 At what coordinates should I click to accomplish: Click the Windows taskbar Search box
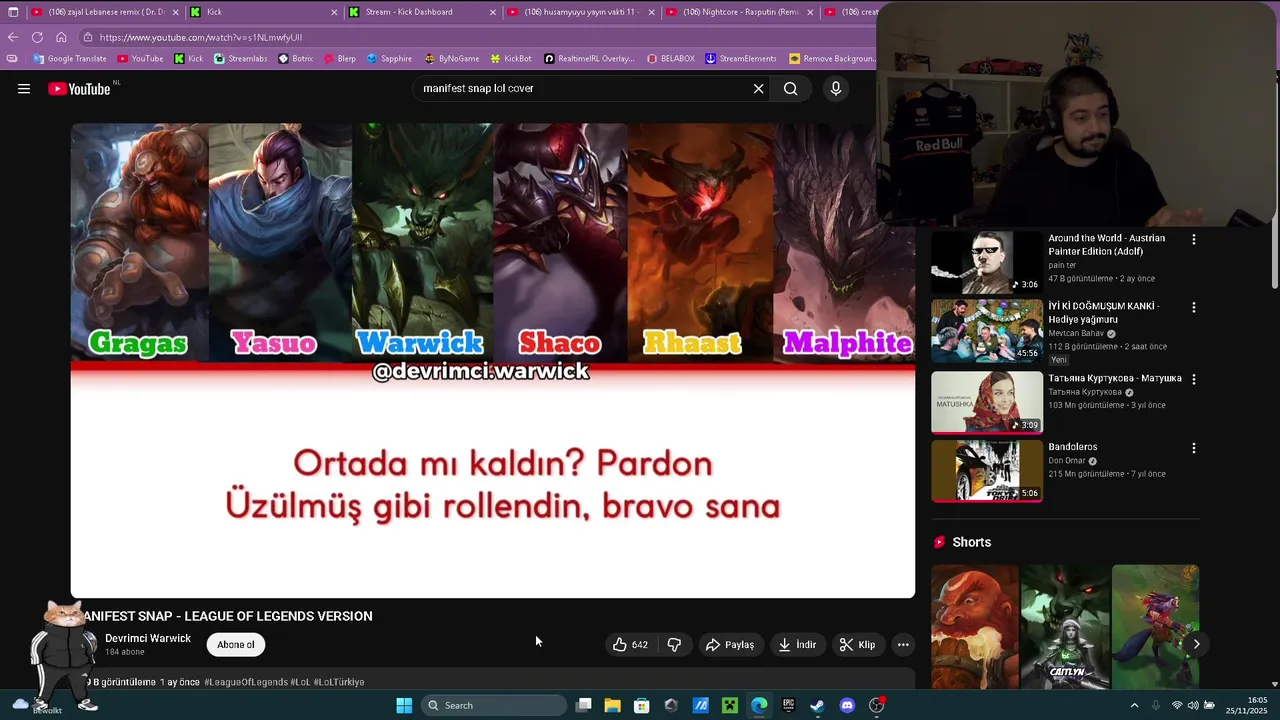(x=494, y=705)
